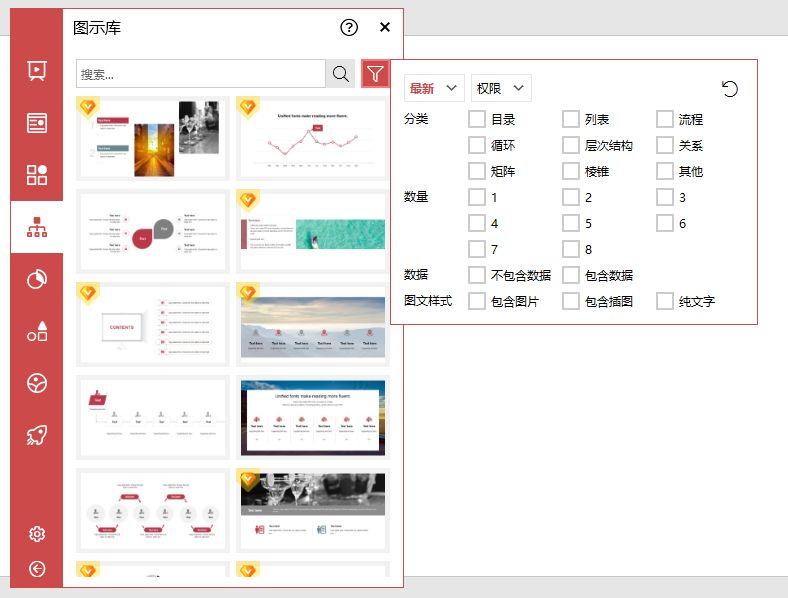
Task: Check the 其他 category box
Action: (664, 171)
